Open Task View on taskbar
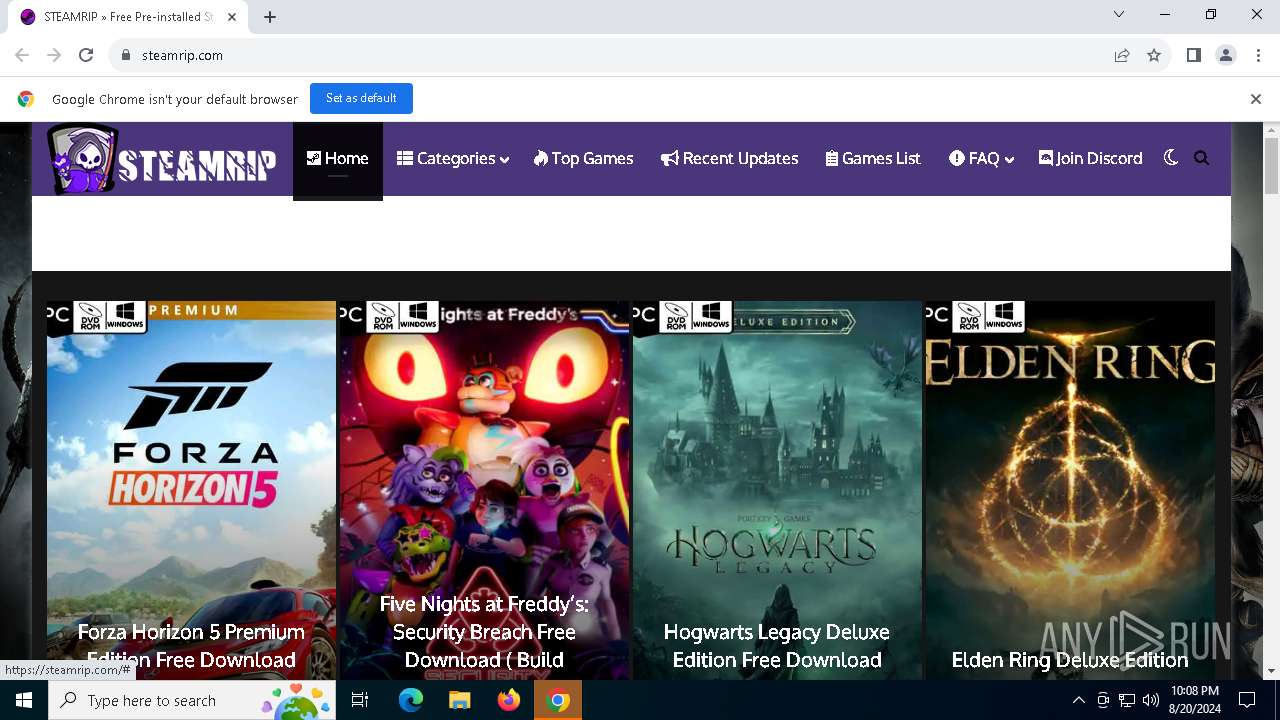Screen dimensions: 1280x720 [x=360, y=700]
